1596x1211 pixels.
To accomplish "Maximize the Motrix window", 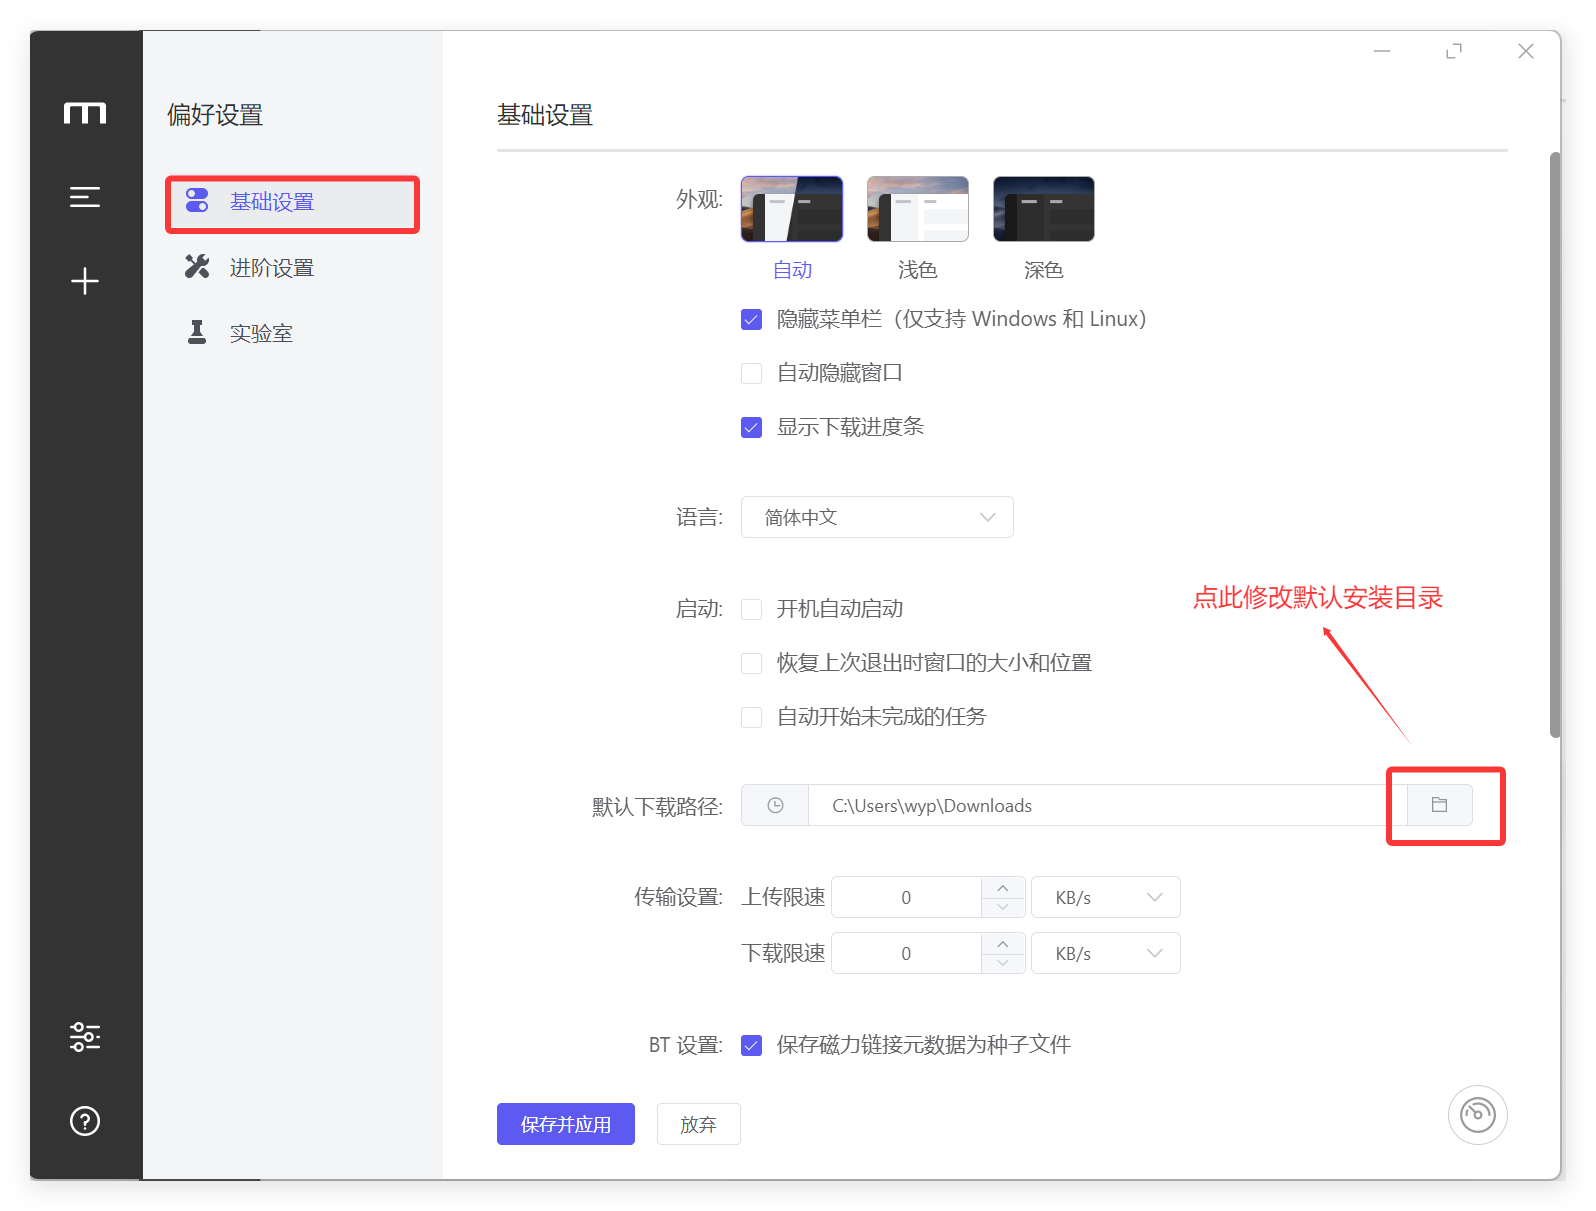I will [1454, 51].
